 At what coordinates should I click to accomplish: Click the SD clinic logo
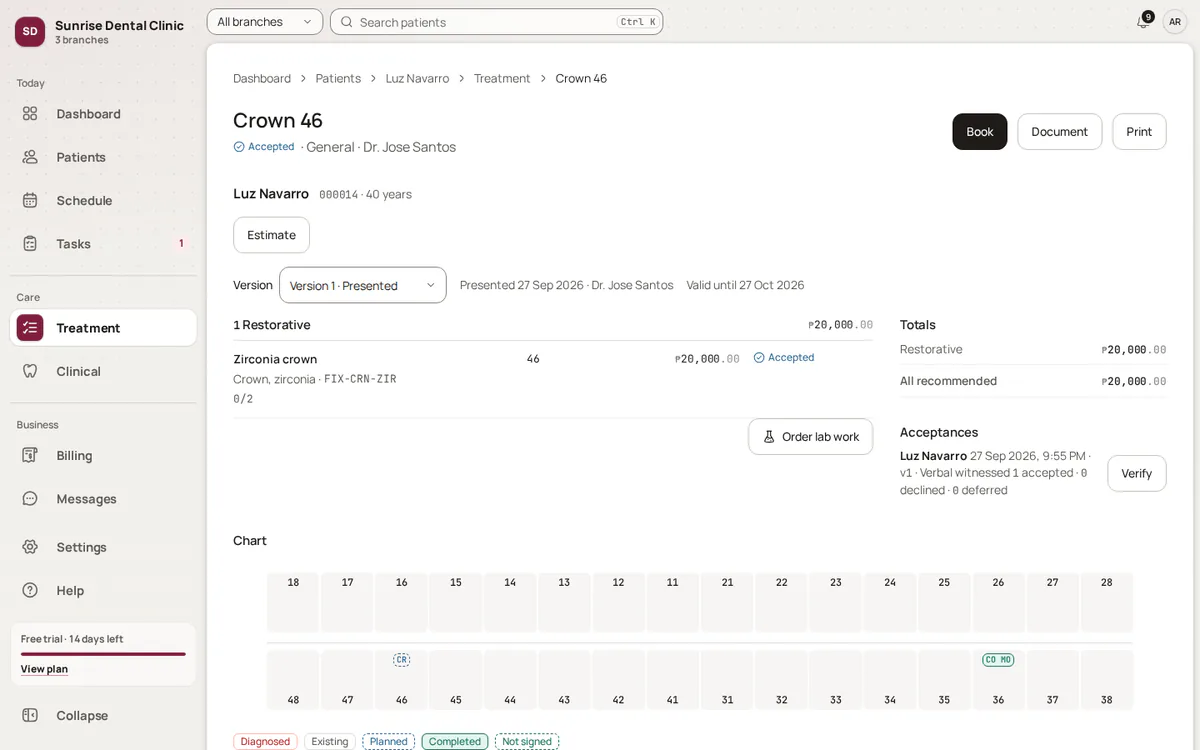pyautogui.click(x=30, y=31)
